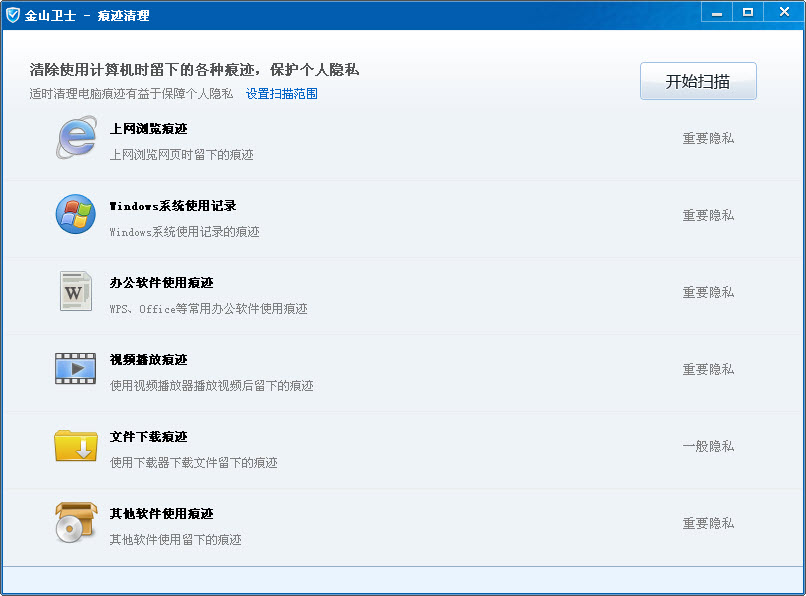
Task: Click the Word document office software icon
Action: point(76,291)
